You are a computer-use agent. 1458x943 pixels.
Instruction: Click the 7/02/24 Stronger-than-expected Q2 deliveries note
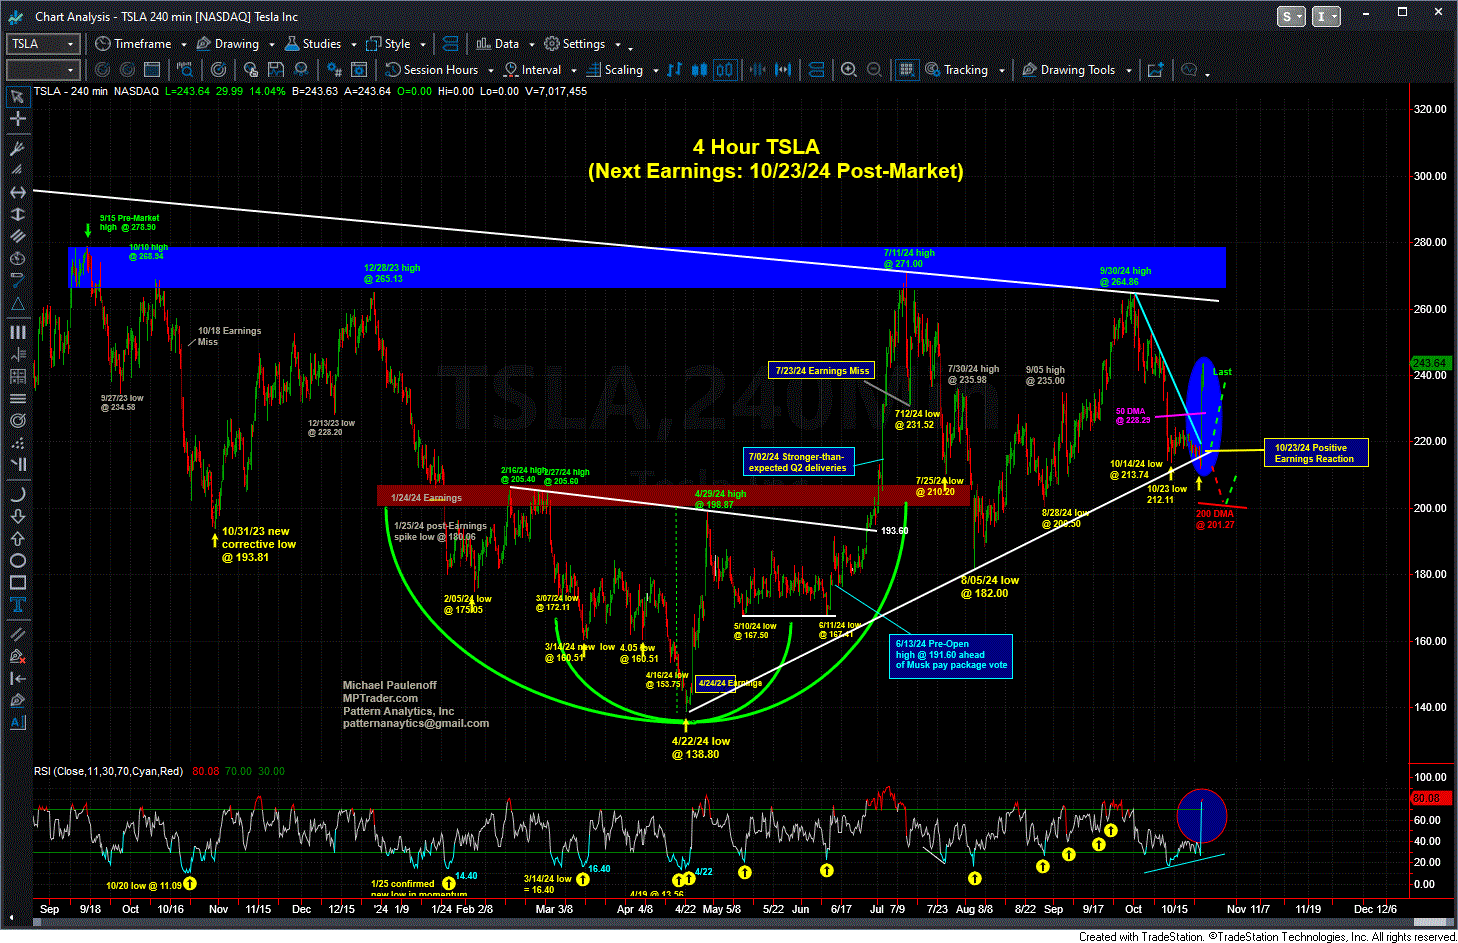pos(798,461)
